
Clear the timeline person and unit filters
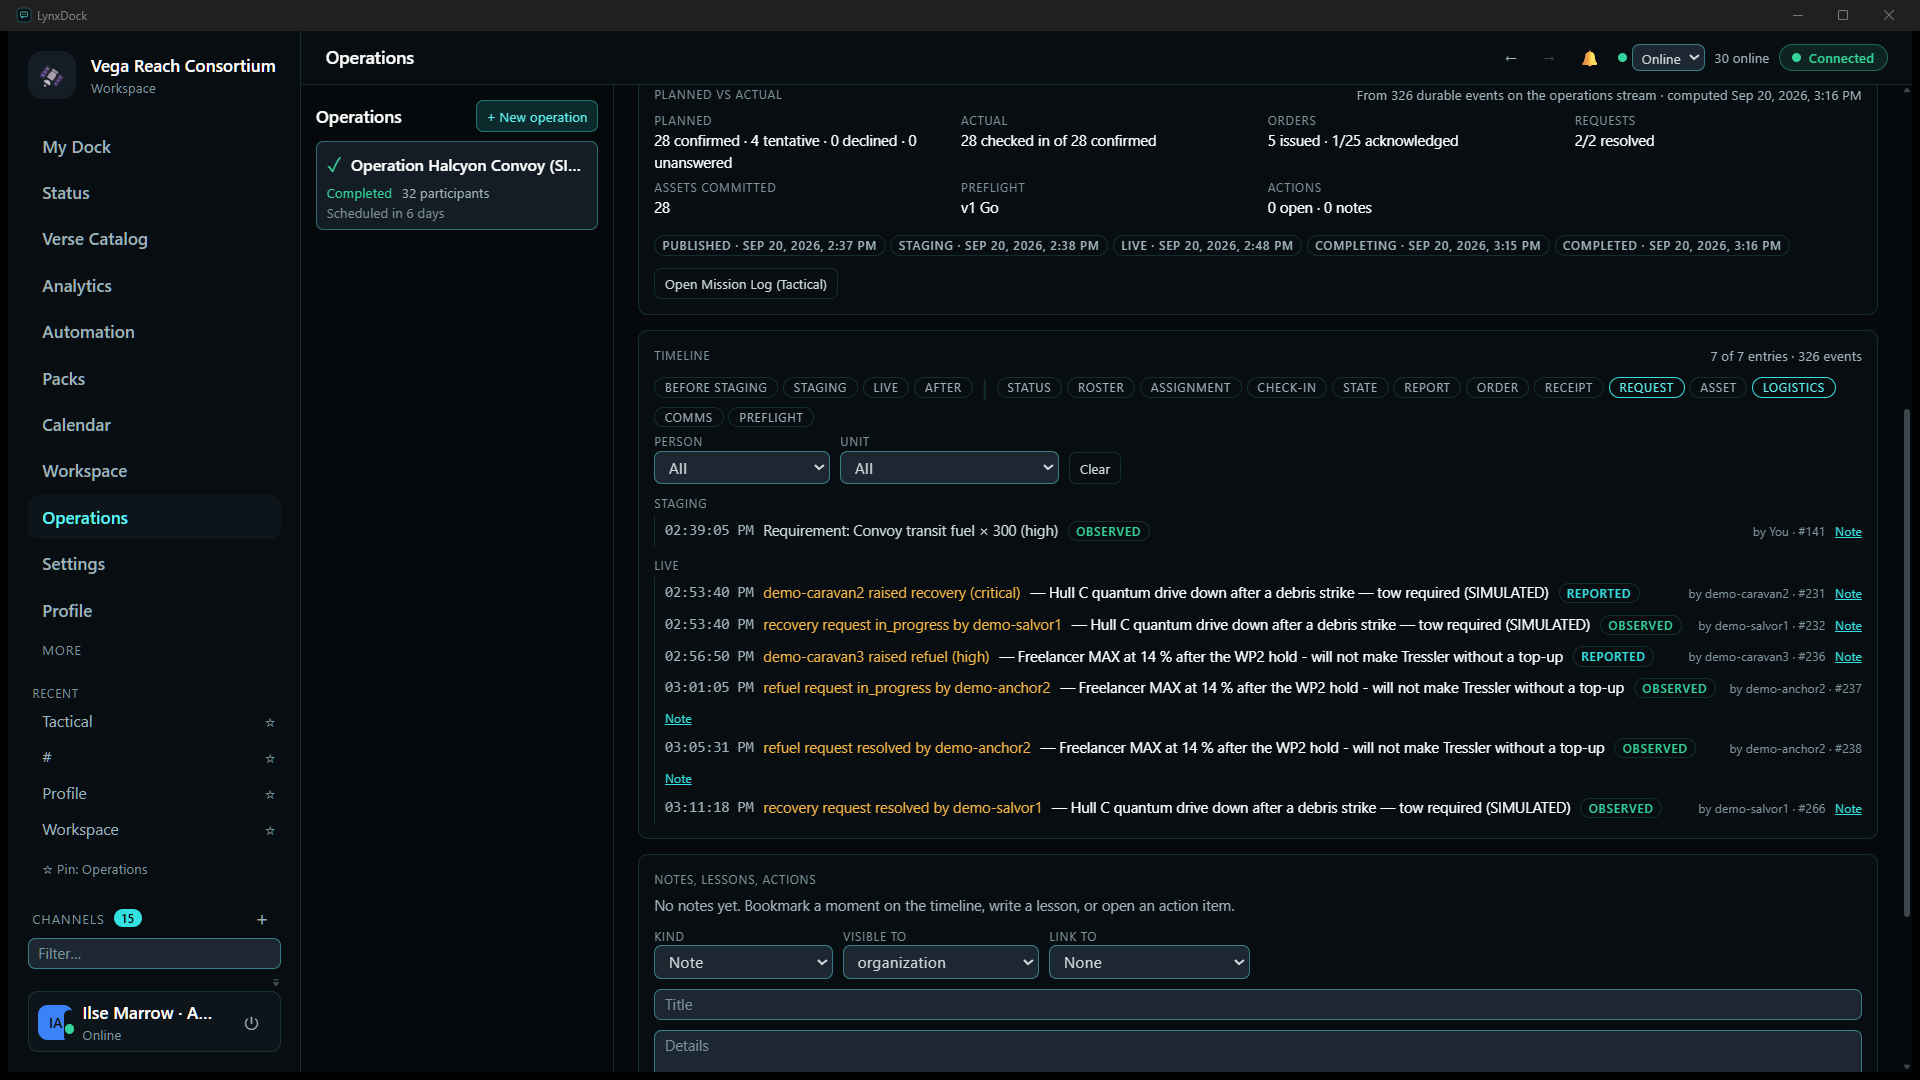point(1094,469)
